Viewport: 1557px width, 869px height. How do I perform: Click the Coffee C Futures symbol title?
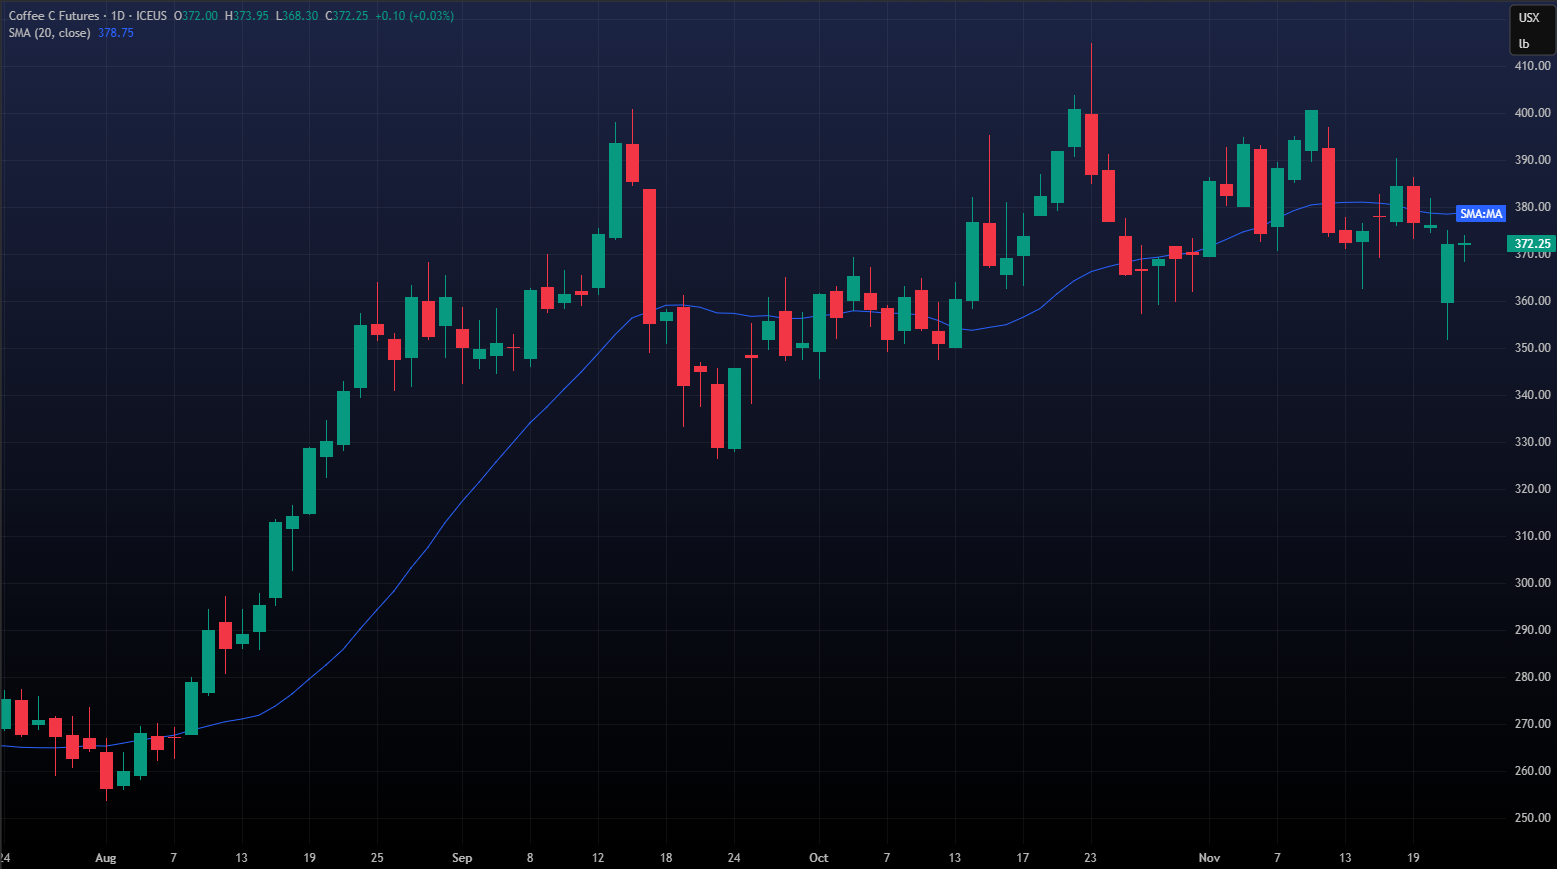[x=54, y=16]
